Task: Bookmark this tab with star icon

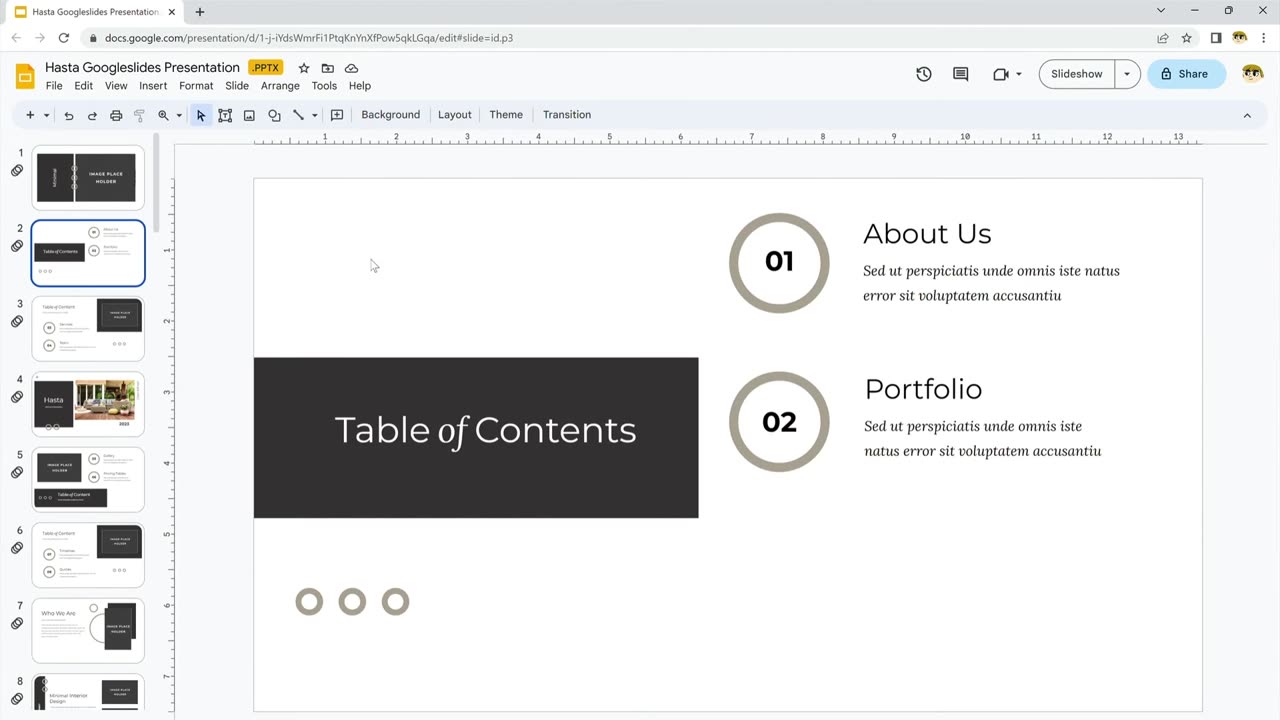Action: (x=1187, y=38)
